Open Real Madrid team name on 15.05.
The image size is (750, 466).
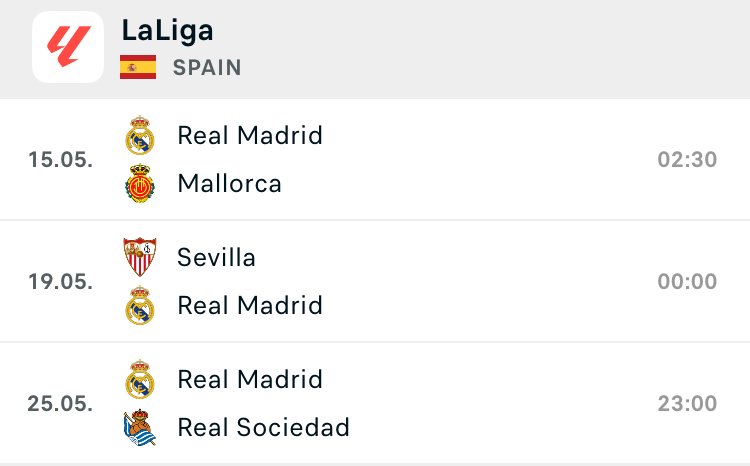250,135
